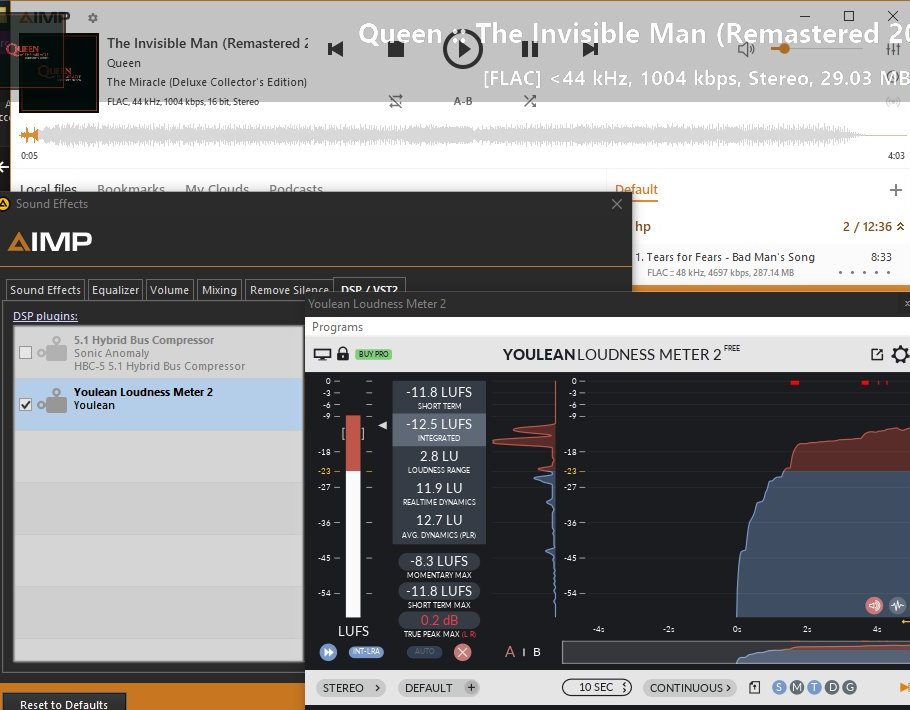Switch to Bookmarks tab in AIMP
This screenshot has height=710, width=910.
(131, 189)
